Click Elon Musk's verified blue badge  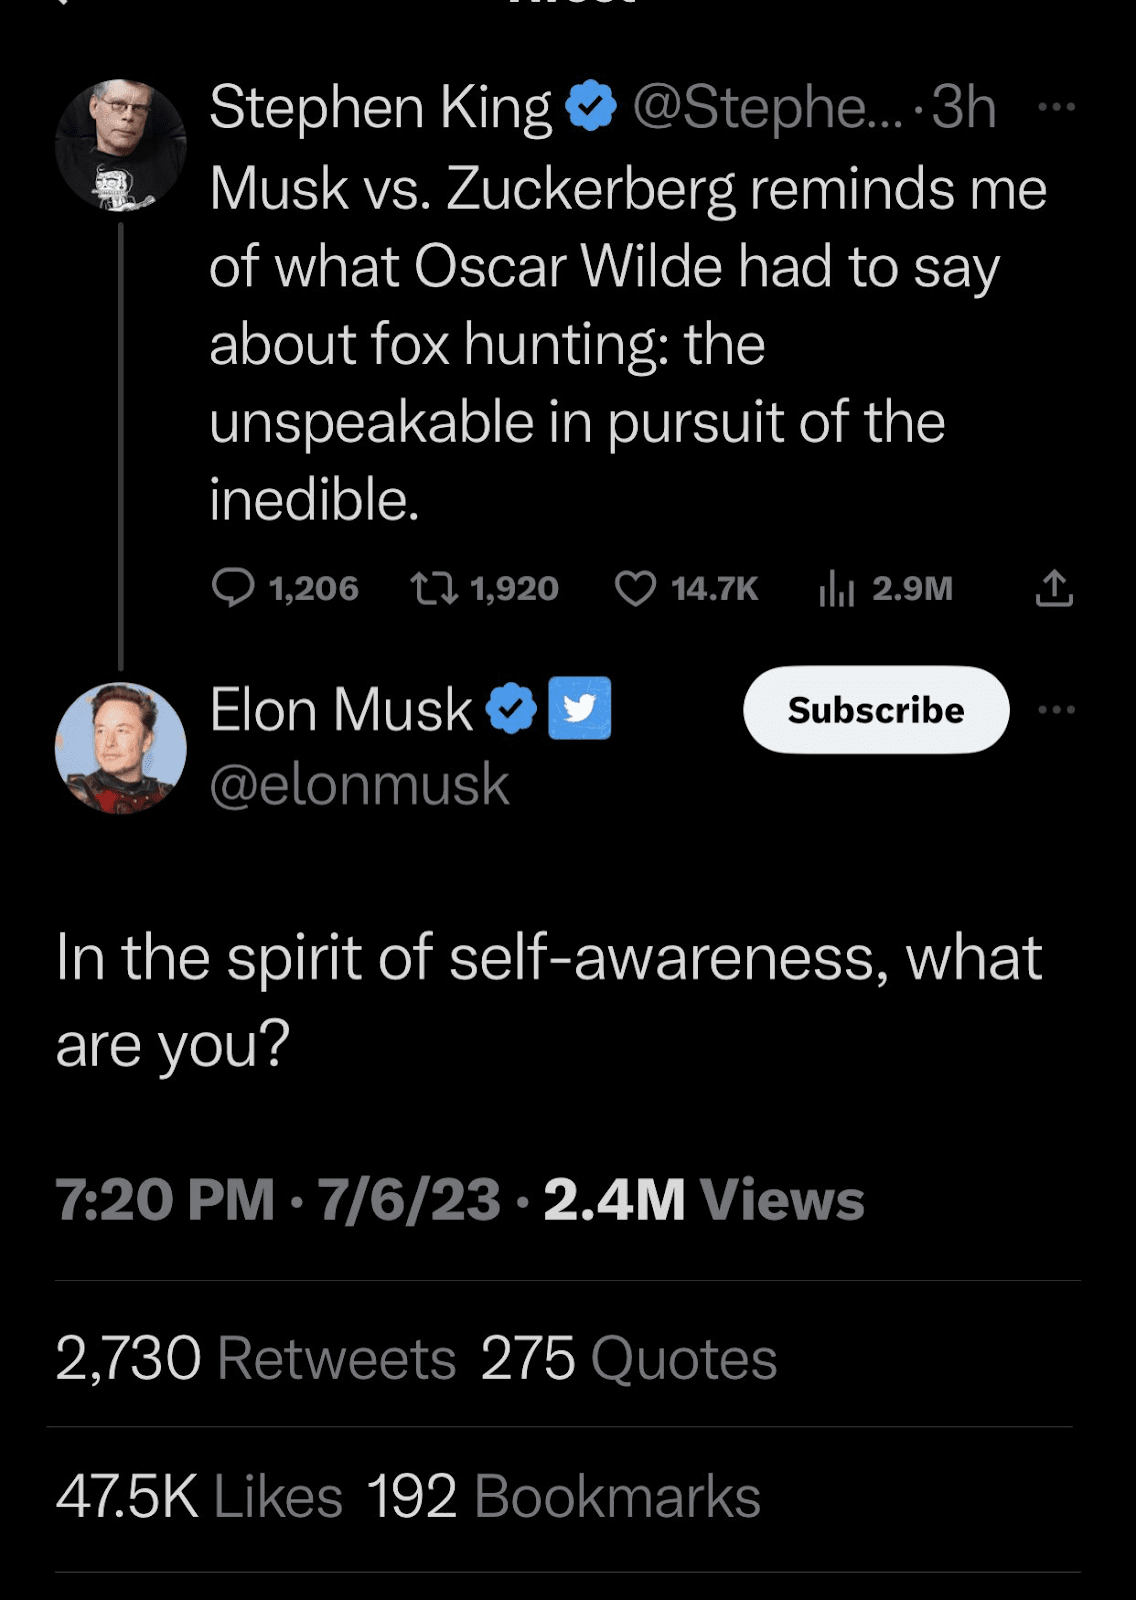click(512, 709)
